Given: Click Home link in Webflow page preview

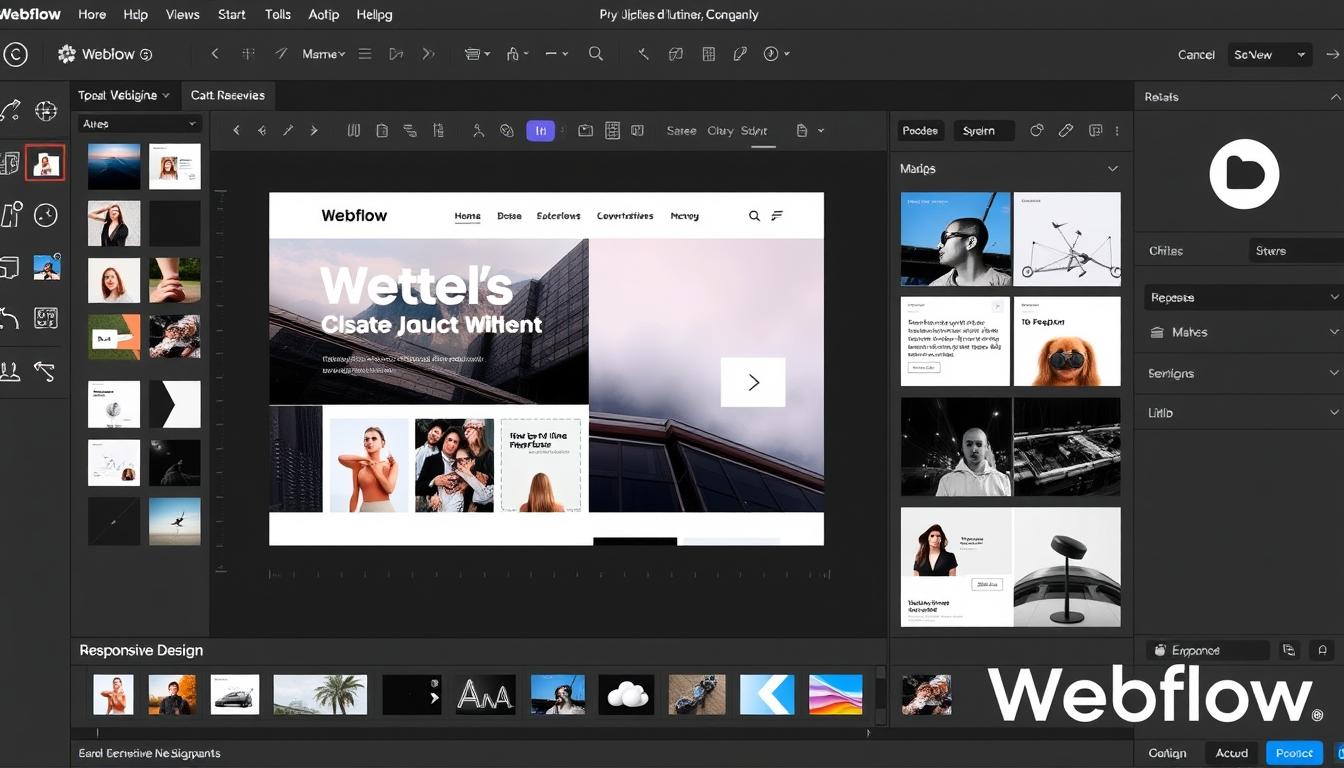Looking at the screenshot, I should point(467,216).
